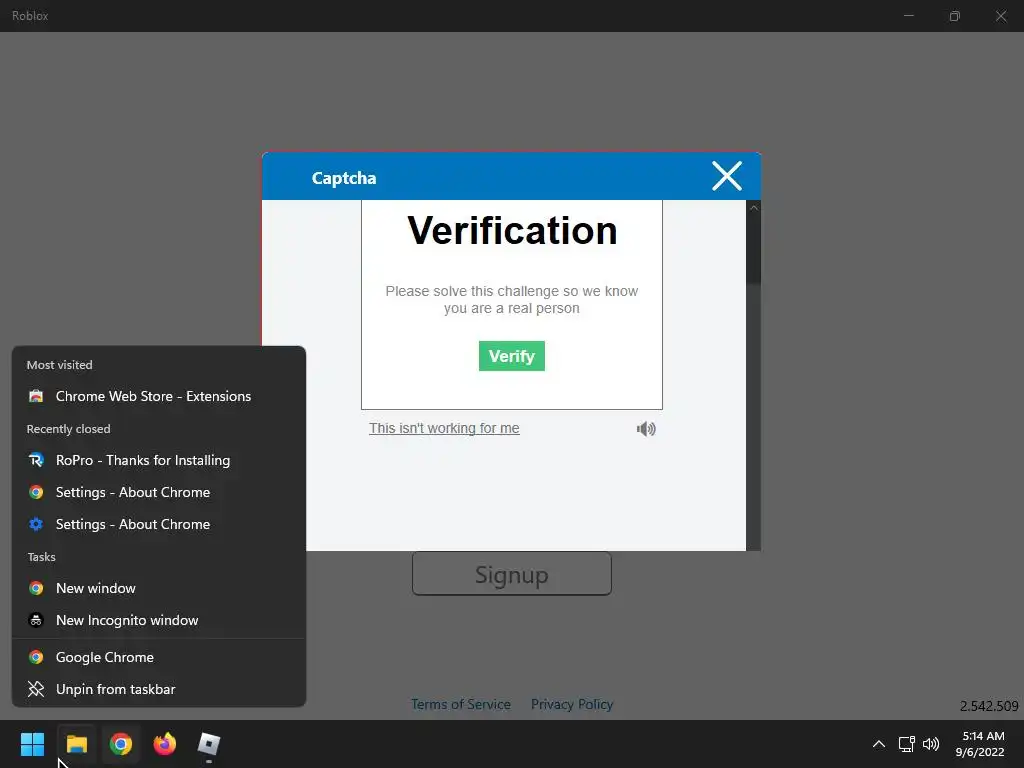Show hidden tray icons chevron
This screenshot has height=768, width=1024.
[879, 744]
